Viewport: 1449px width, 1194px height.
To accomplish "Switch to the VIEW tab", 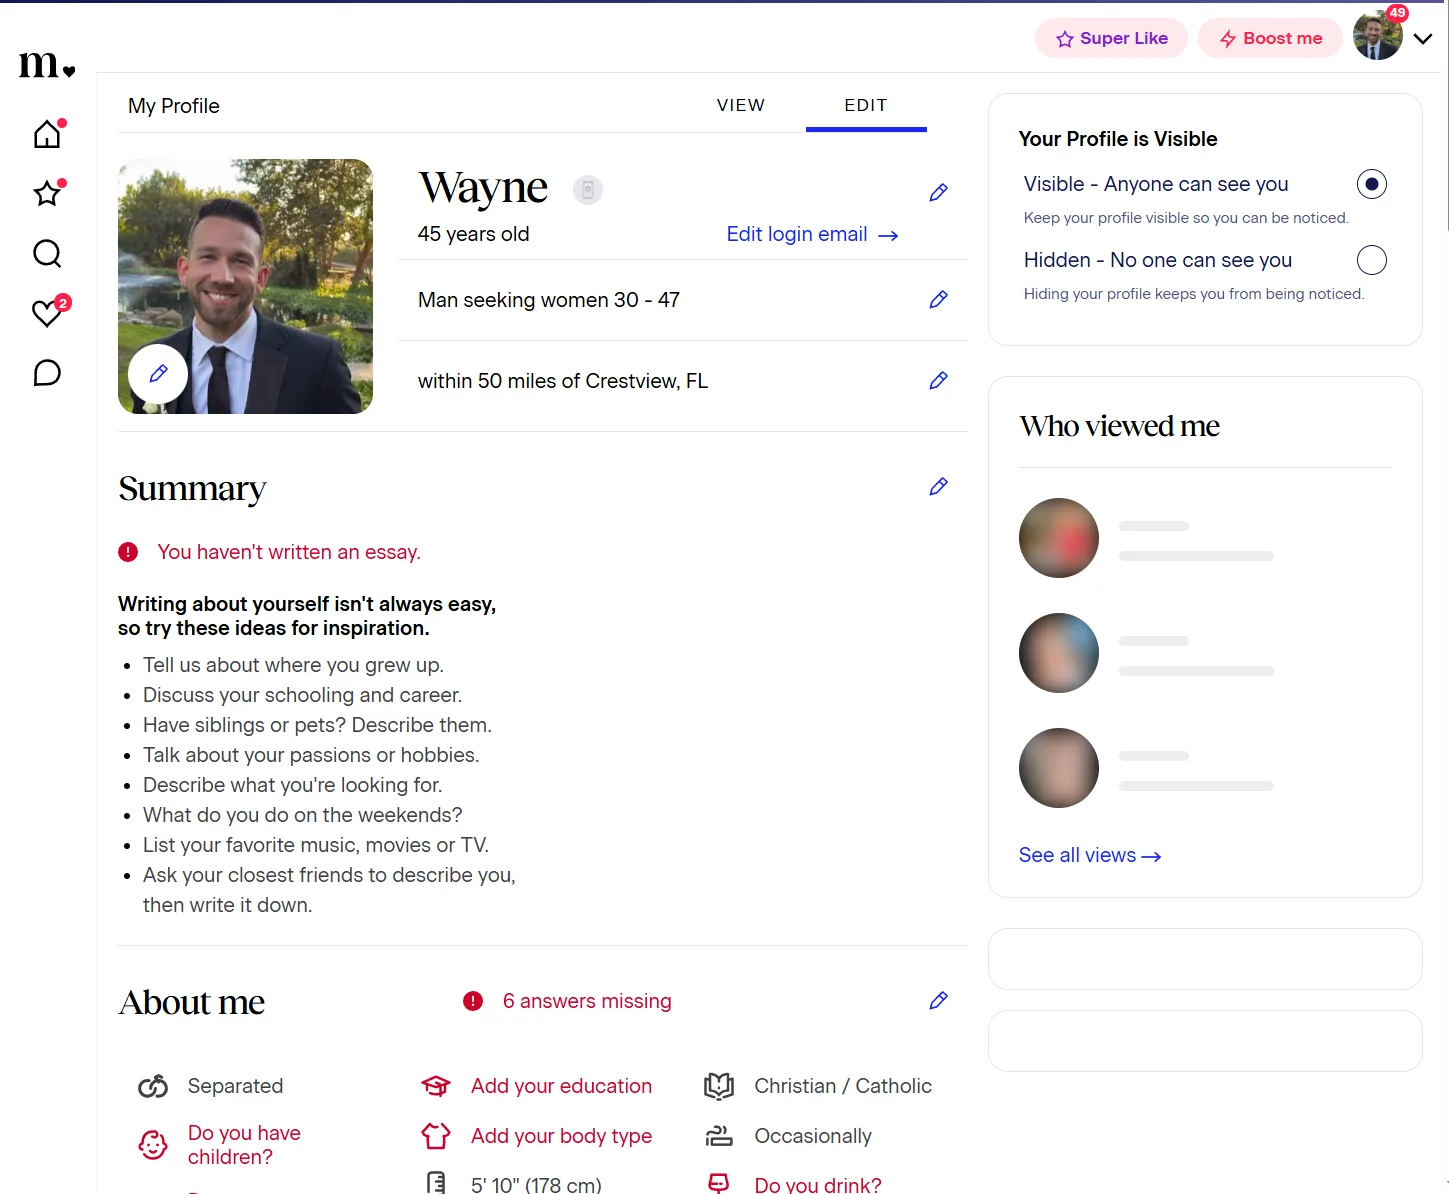I will pos(741,105).
